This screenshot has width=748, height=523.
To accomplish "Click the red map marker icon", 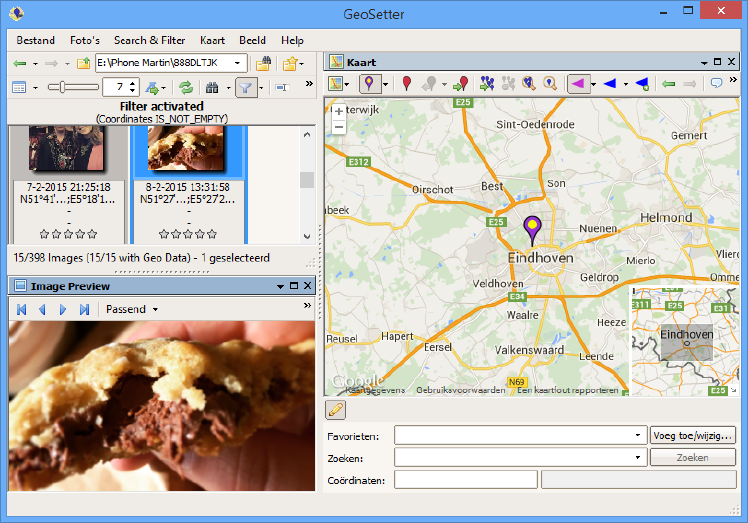I will point(407,84).
